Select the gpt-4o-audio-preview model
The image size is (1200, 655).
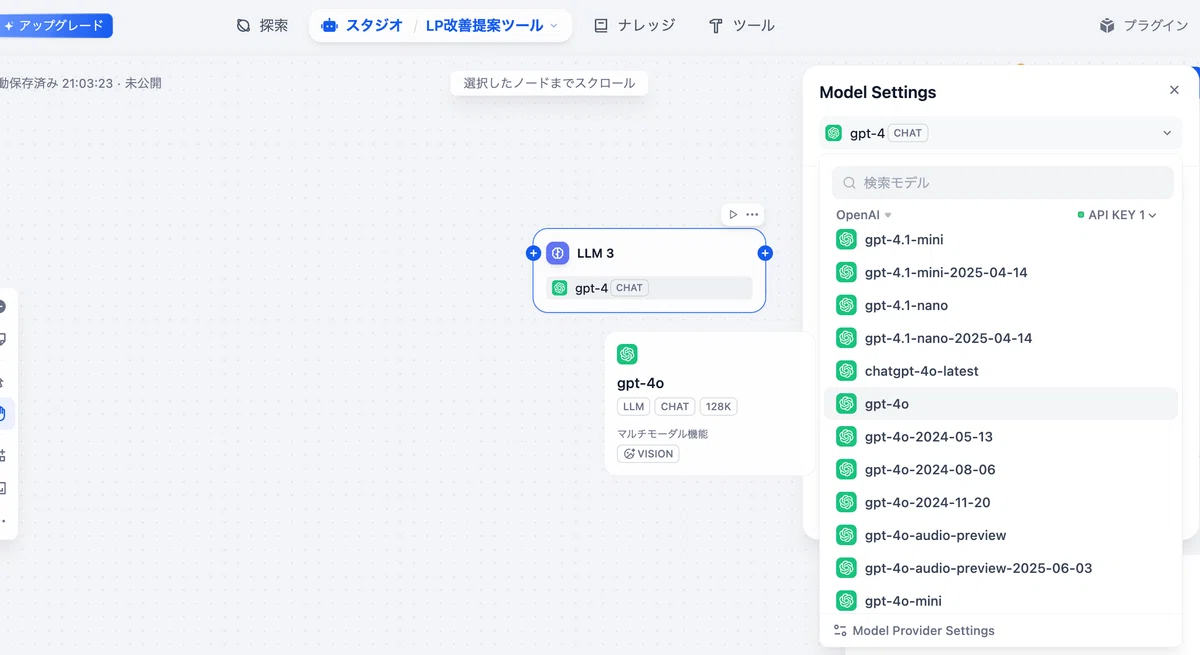click(x=1000, y=535)
